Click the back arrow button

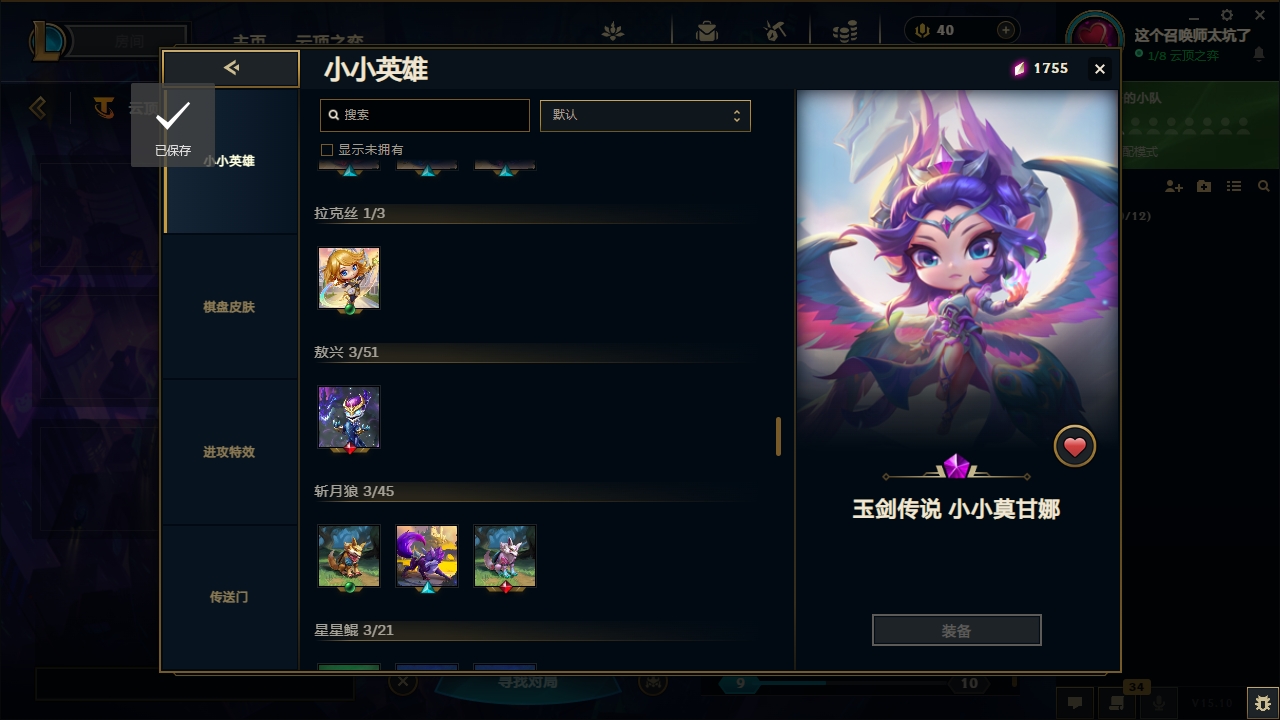231,68
